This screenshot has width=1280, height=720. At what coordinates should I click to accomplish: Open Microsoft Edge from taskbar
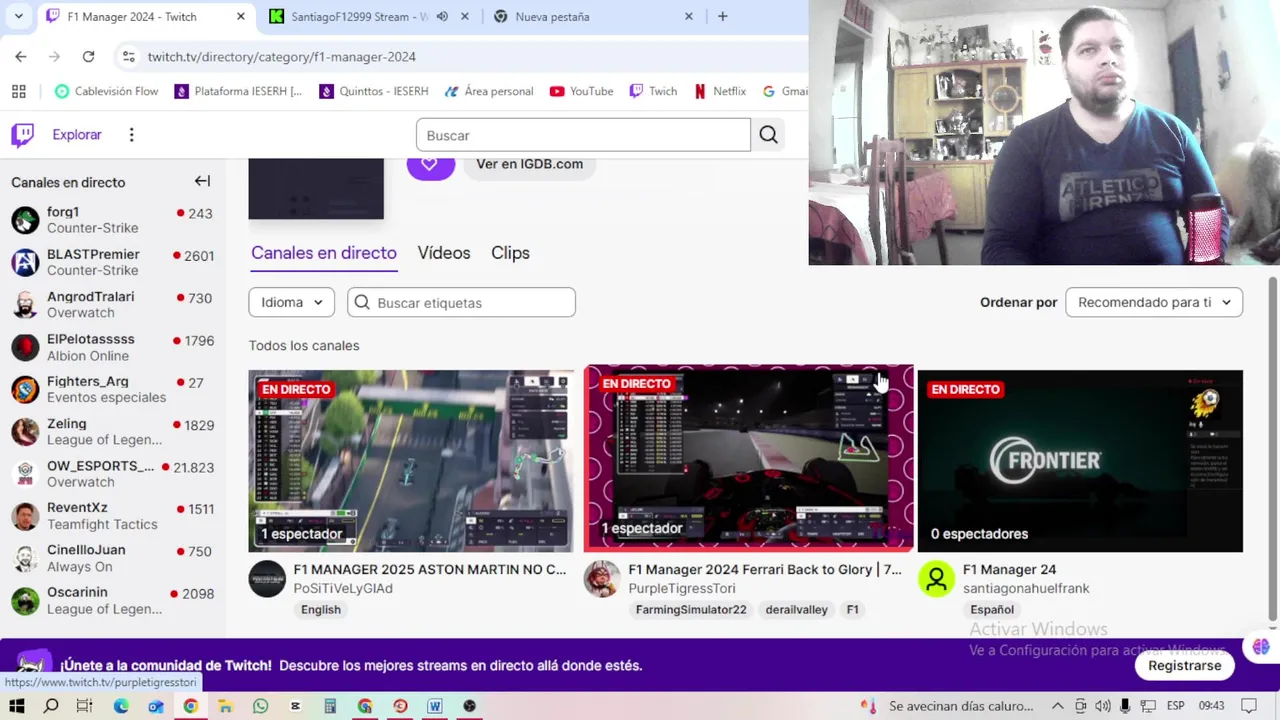click(121, 706)
